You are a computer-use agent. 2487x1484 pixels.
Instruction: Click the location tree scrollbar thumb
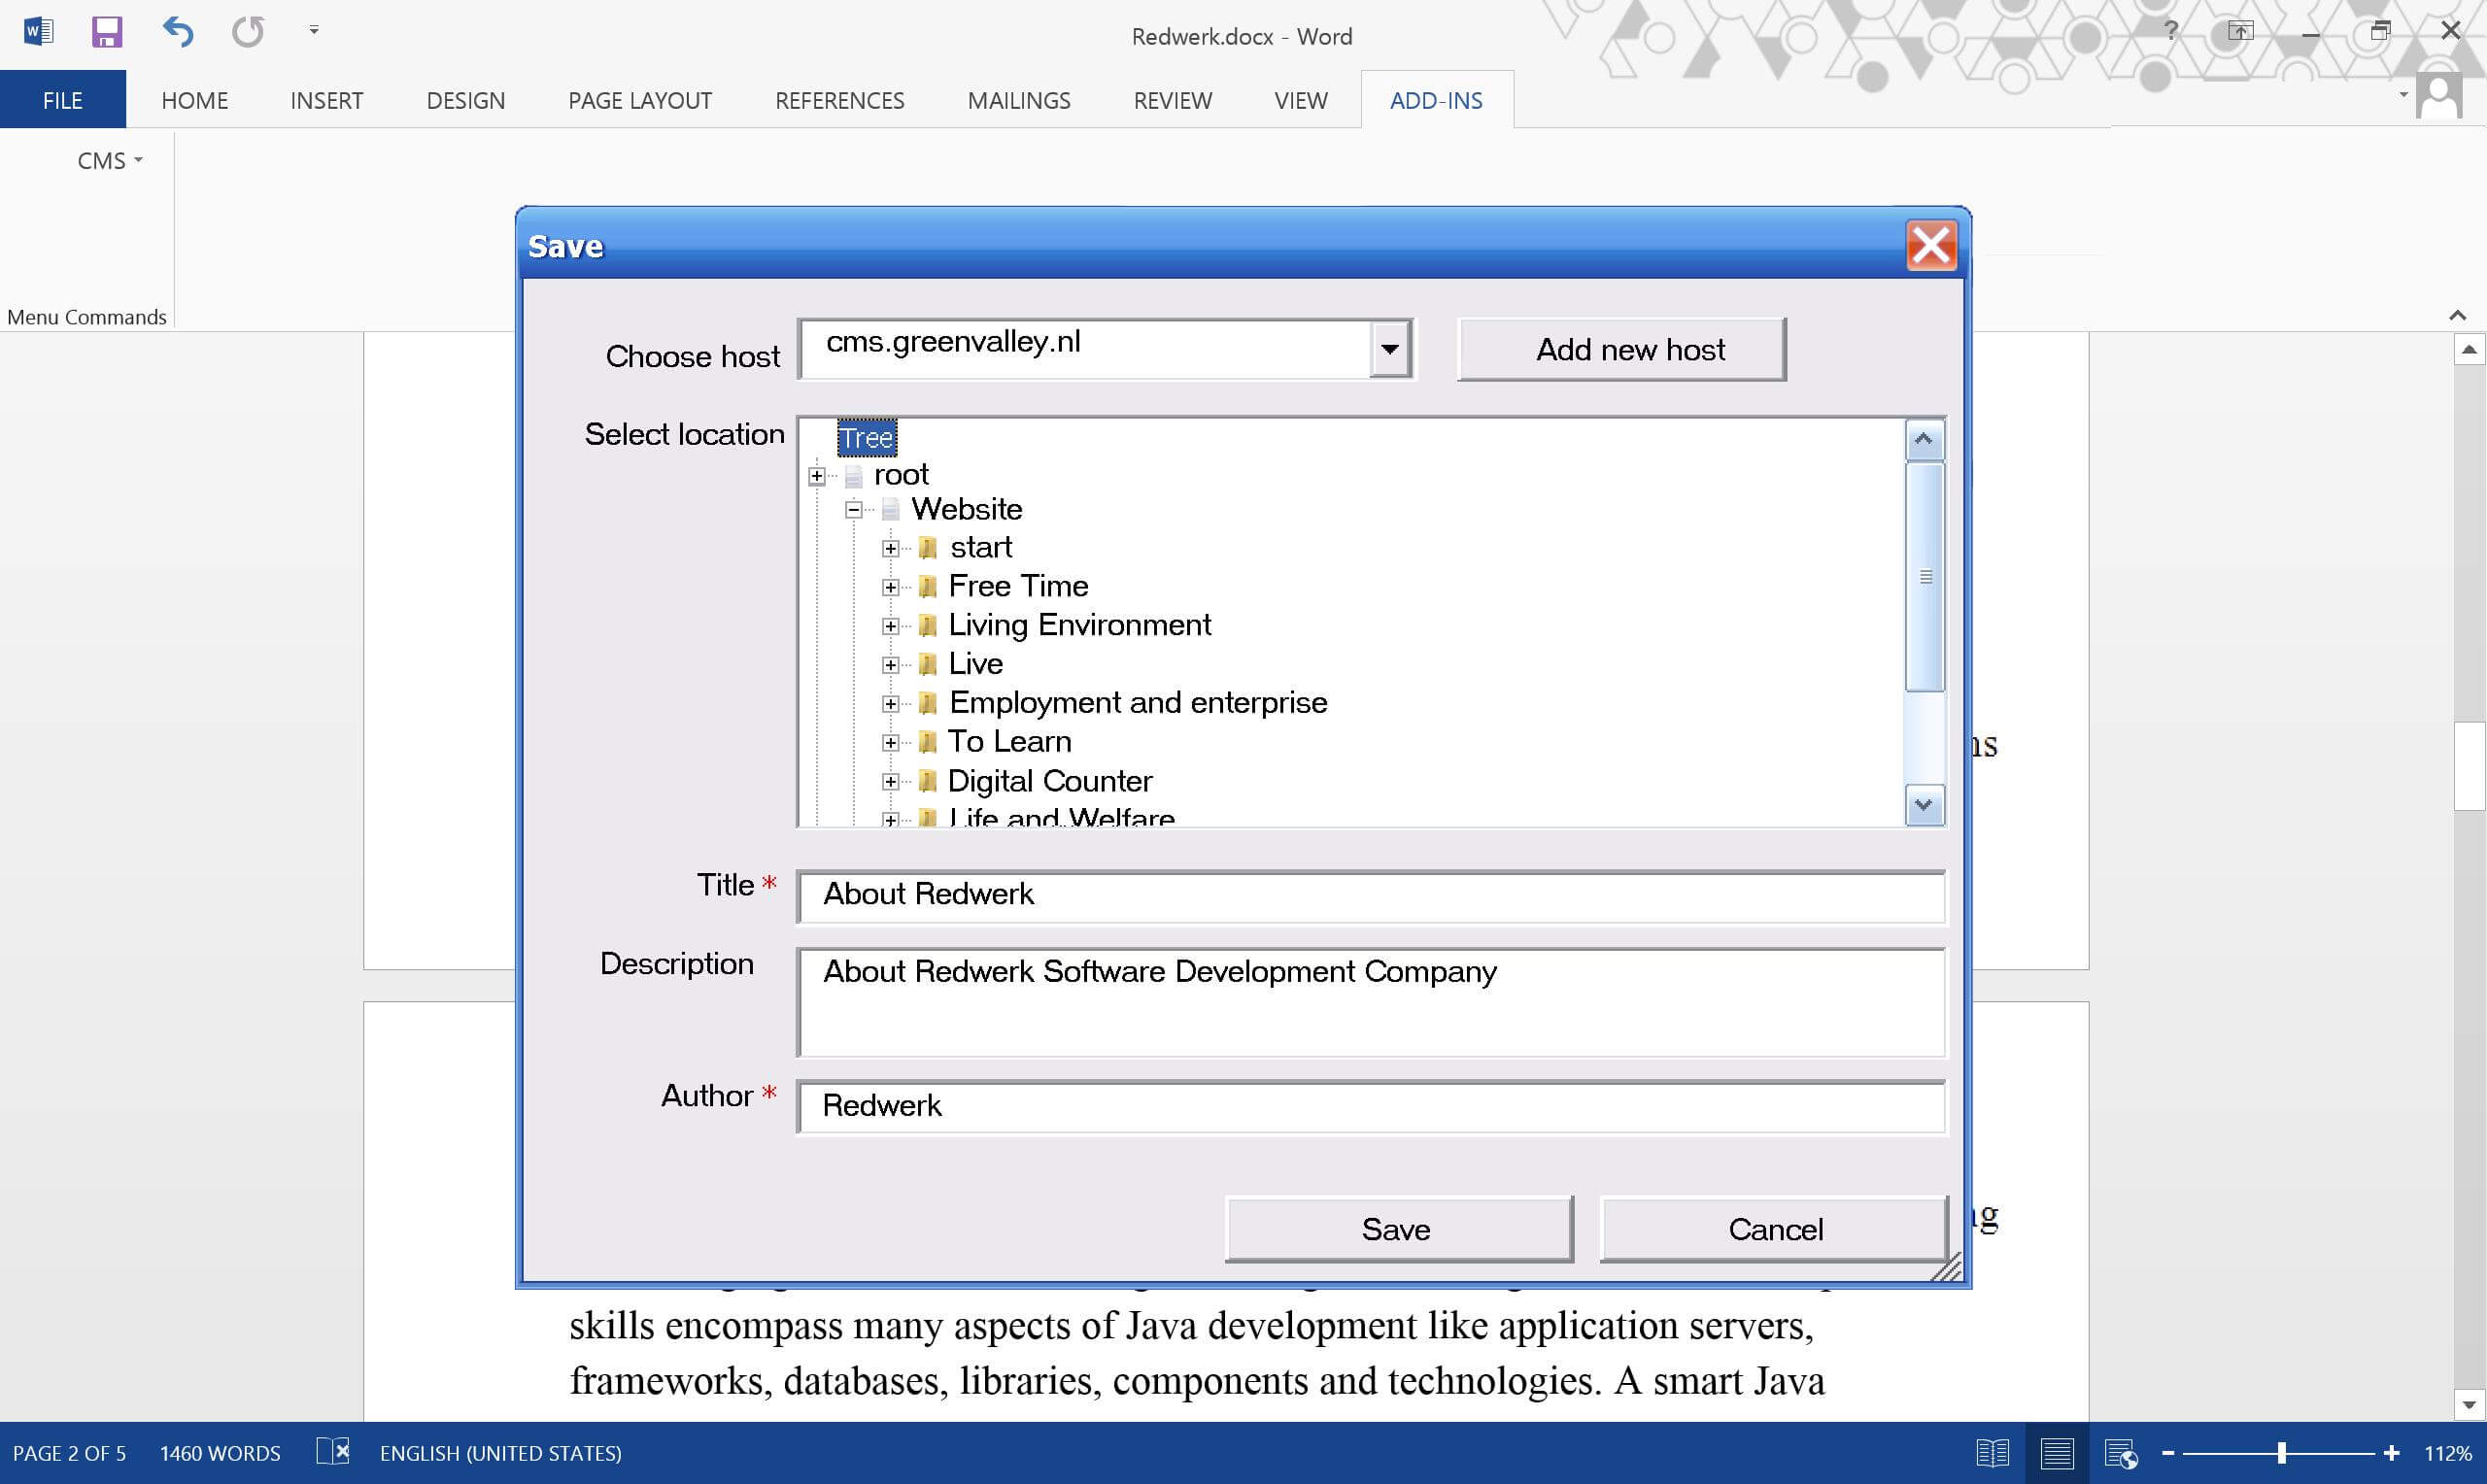tap(1924, 577)
